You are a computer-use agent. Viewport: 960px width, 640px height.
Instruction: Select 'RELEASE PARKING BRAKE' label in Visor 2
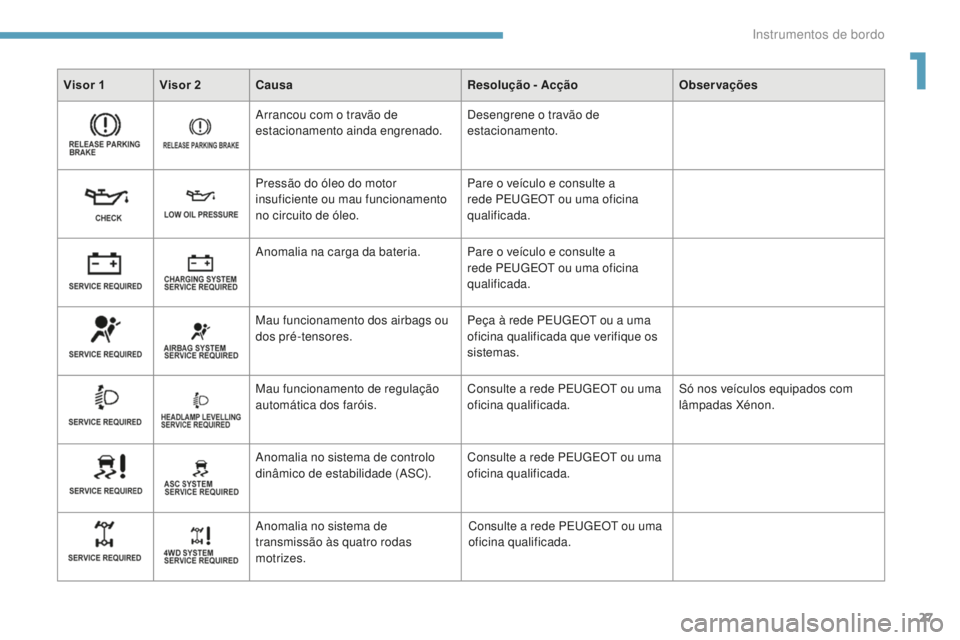tap(201, 145)
